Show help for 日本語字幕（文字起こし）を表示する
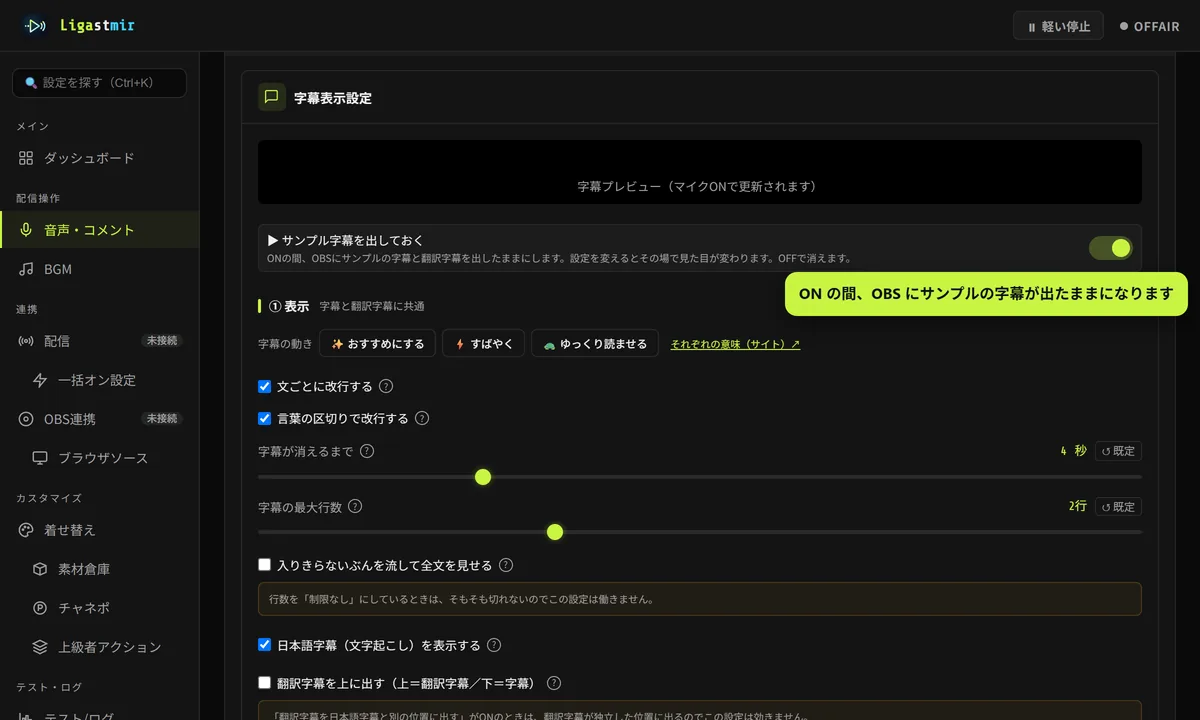1200x720 pixels. [494, 646]
